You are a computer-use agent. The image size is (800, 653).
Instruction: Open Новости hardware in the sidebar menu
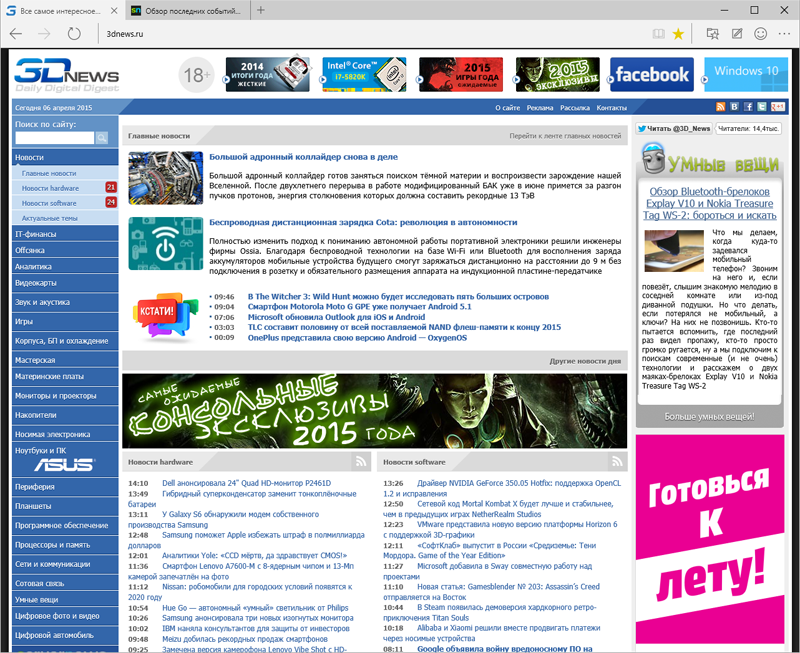pyautogui.click(x=65, y=188)
